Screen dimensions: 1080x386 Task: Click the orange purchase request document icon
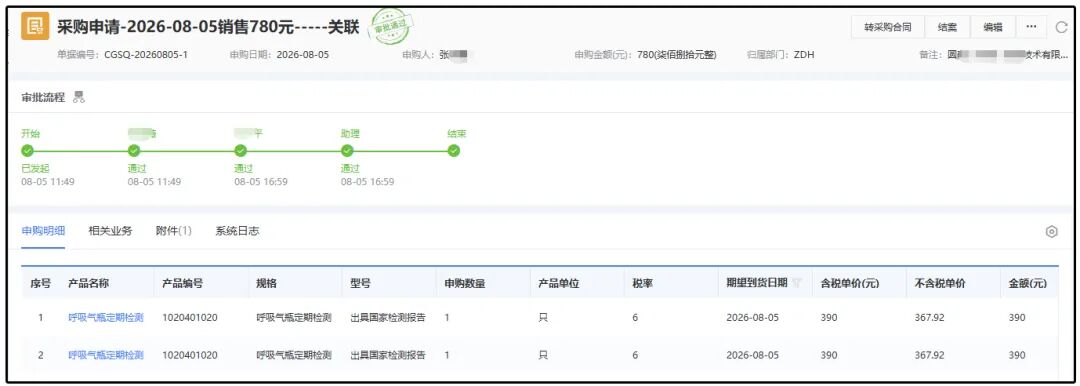(35, 26)
